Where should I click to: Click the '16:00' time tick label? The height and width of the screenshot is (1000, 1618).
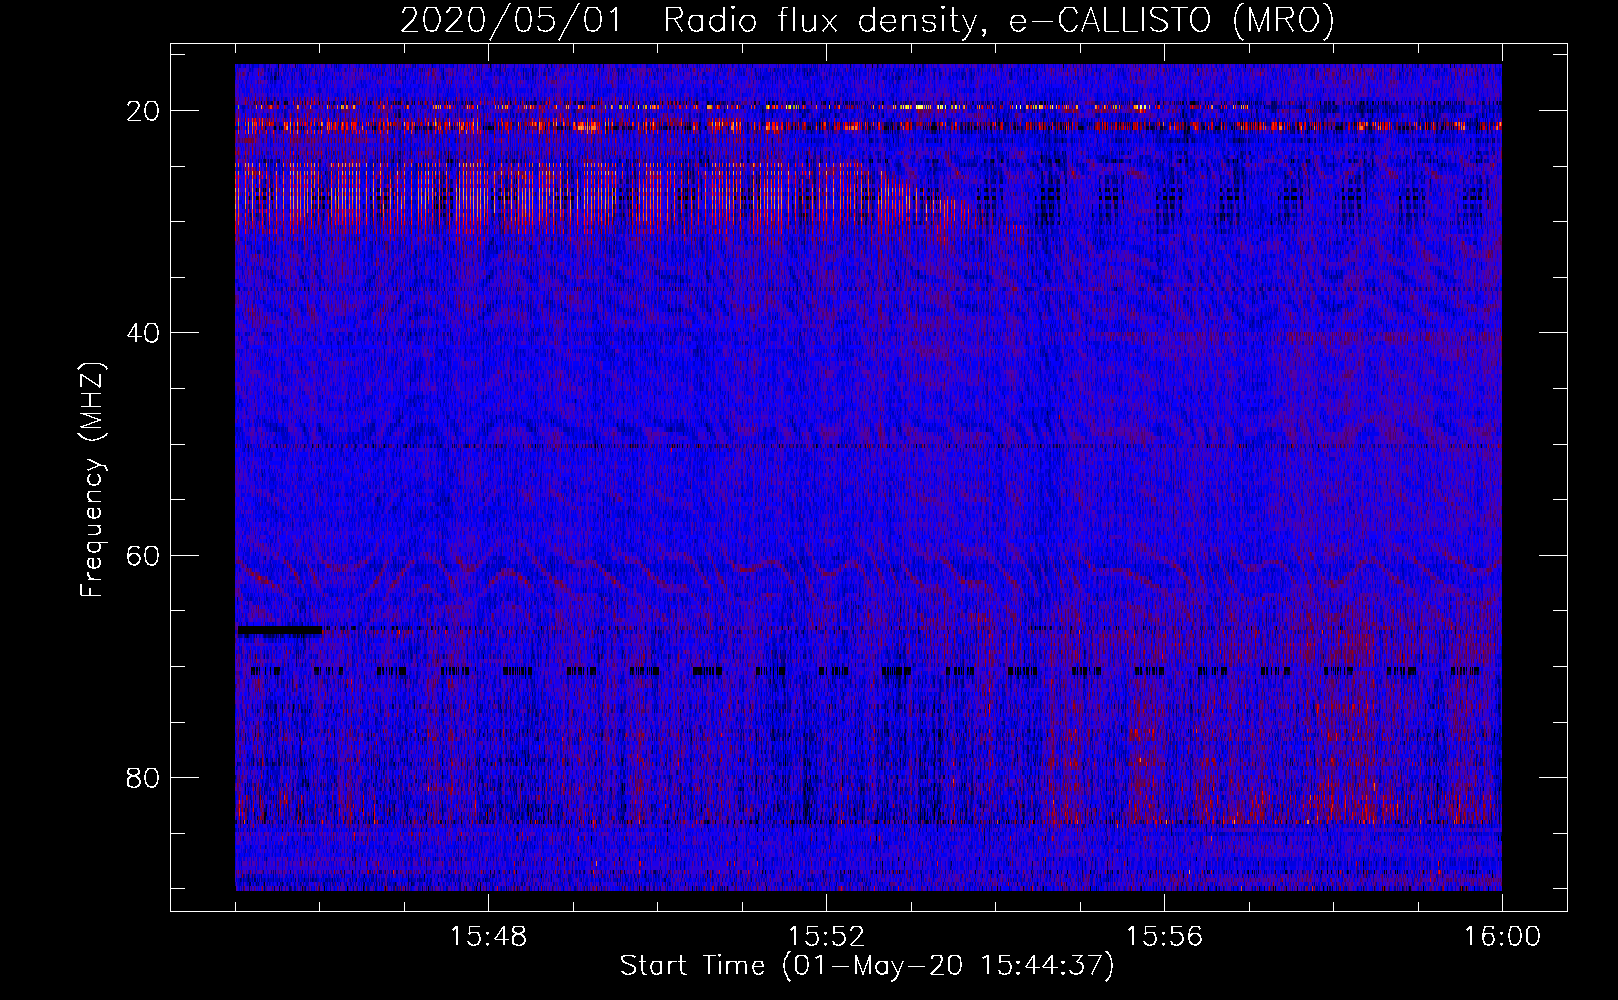[1502, 937]
